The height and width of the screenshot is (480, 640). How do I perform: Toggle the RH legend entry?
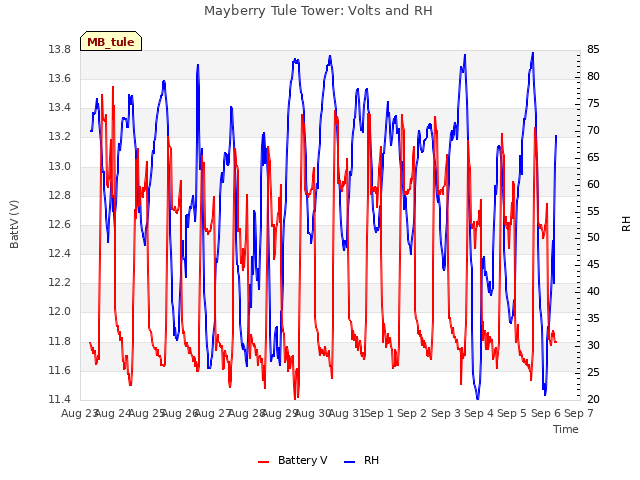tap(362, 460)
